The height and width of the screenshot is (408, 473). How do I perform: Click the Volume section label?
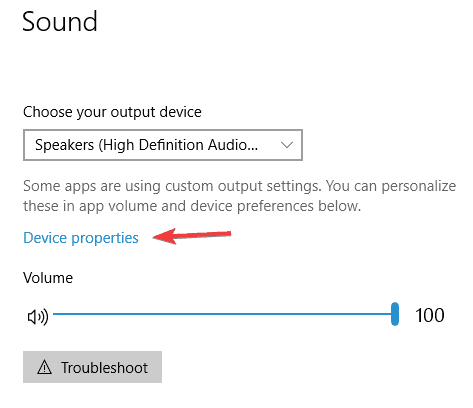coord(48,278)
